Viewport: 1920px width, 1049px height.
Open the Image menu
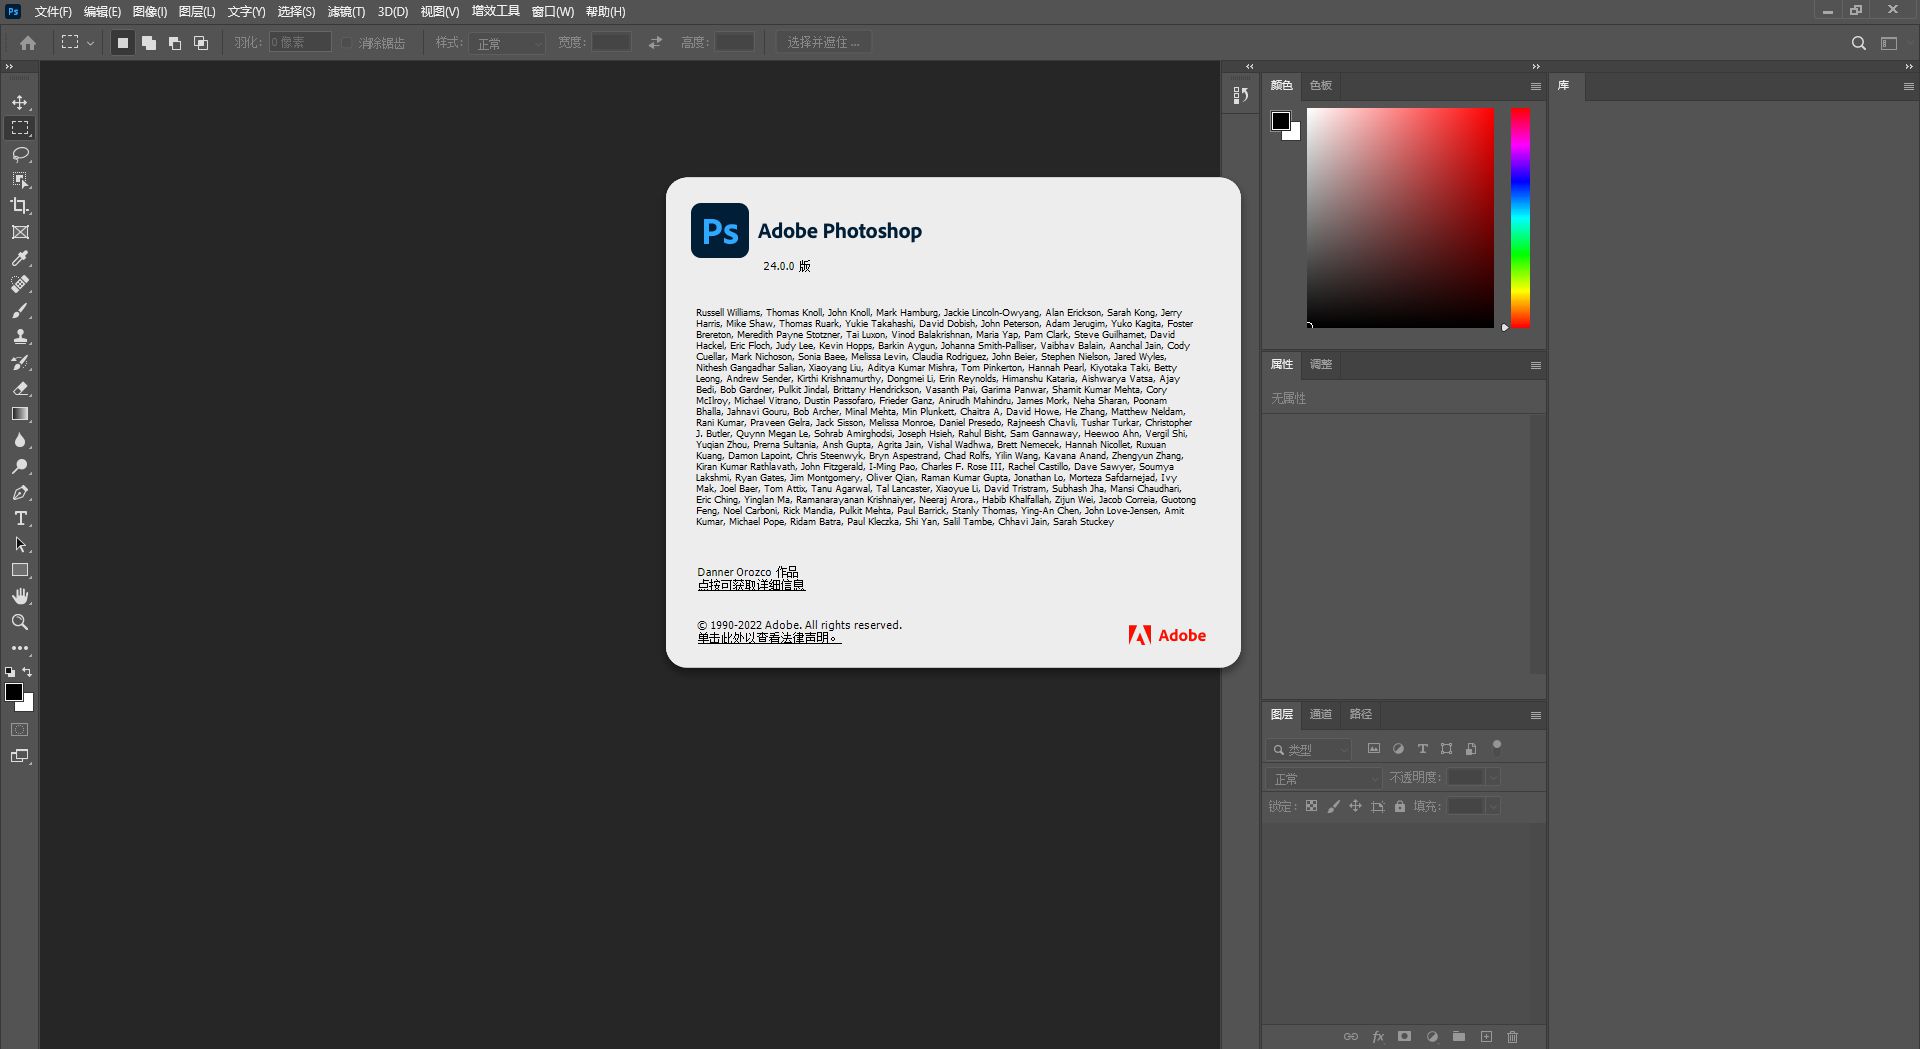pyautogui.click(x=150, y=12)
